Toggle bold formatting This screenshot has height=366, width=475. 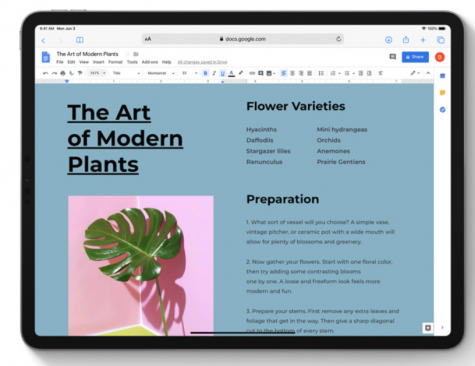pos(205,73)
